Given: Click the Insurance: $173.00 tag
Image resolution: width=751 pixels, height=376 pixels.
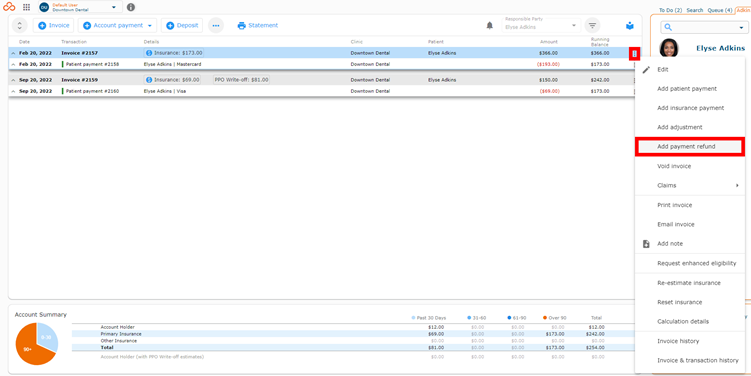Looking at the screenshot, I should [x=174, y=53].
